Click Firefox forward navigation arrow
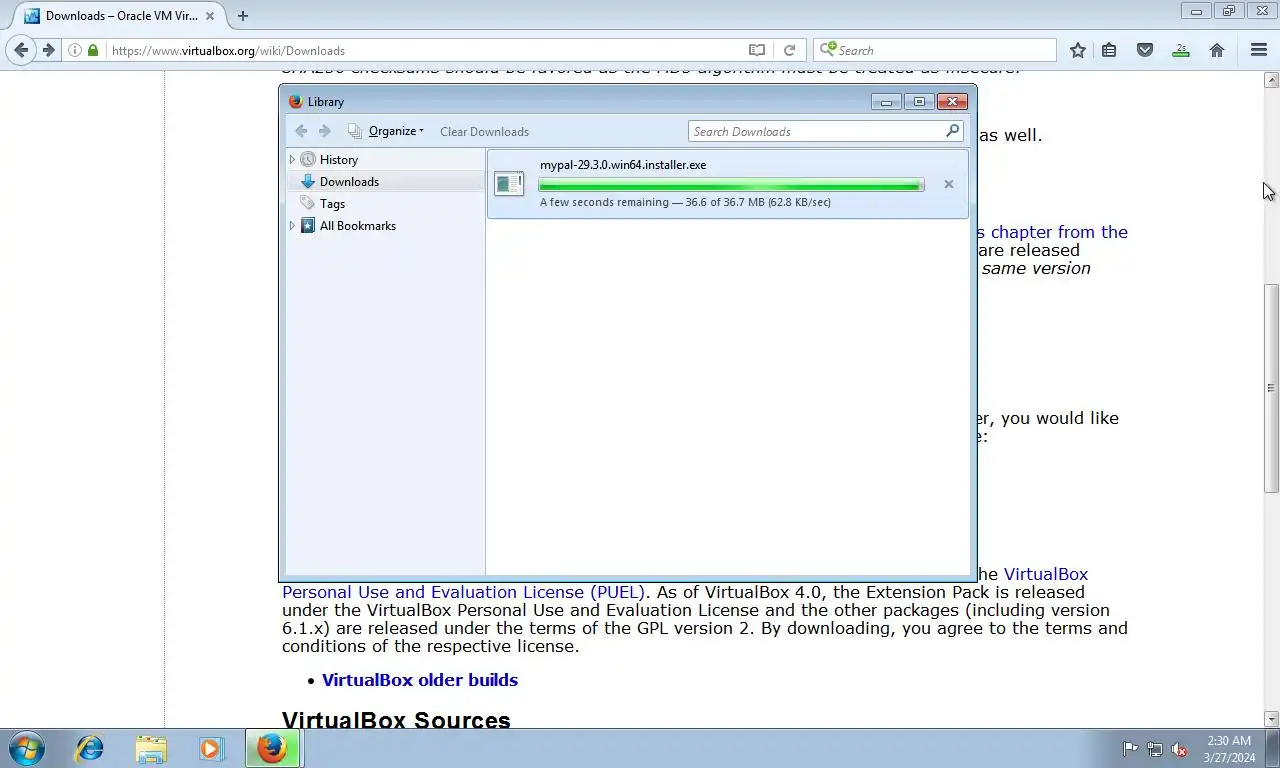 coord(48,50)
